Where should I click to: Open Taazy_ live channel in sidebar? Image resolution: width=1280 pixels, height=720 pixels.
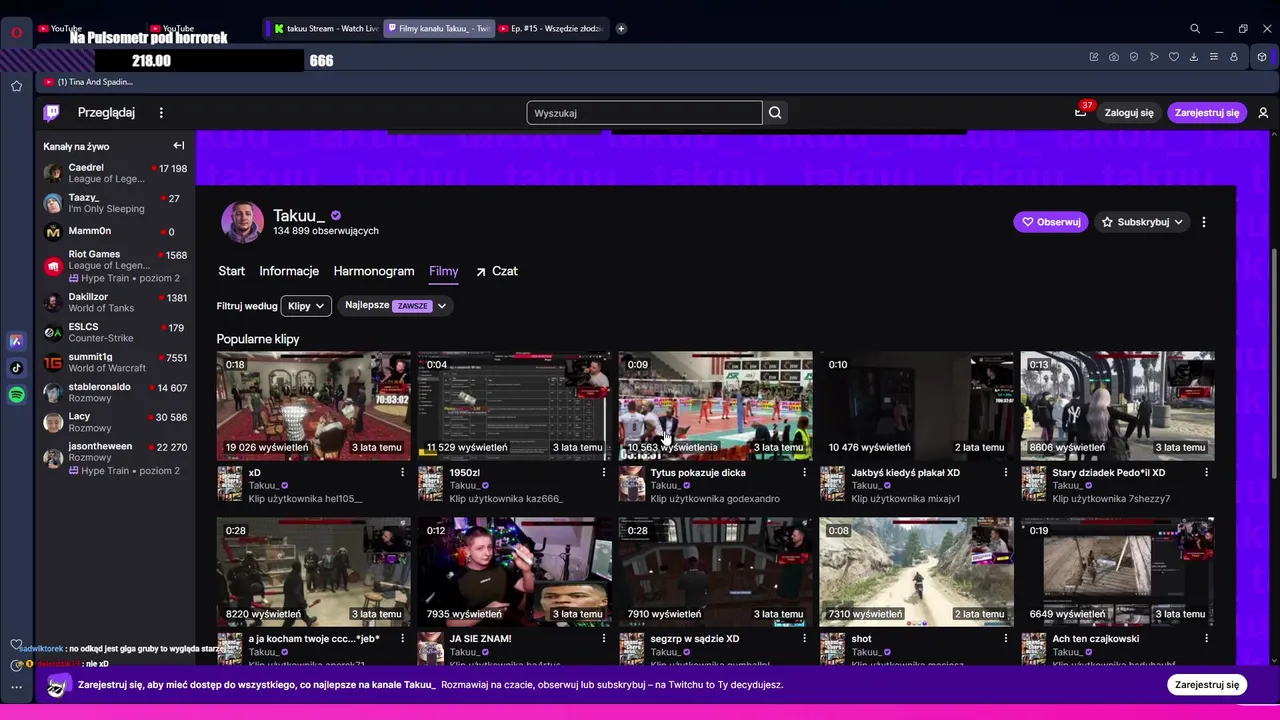click(115, 203)
